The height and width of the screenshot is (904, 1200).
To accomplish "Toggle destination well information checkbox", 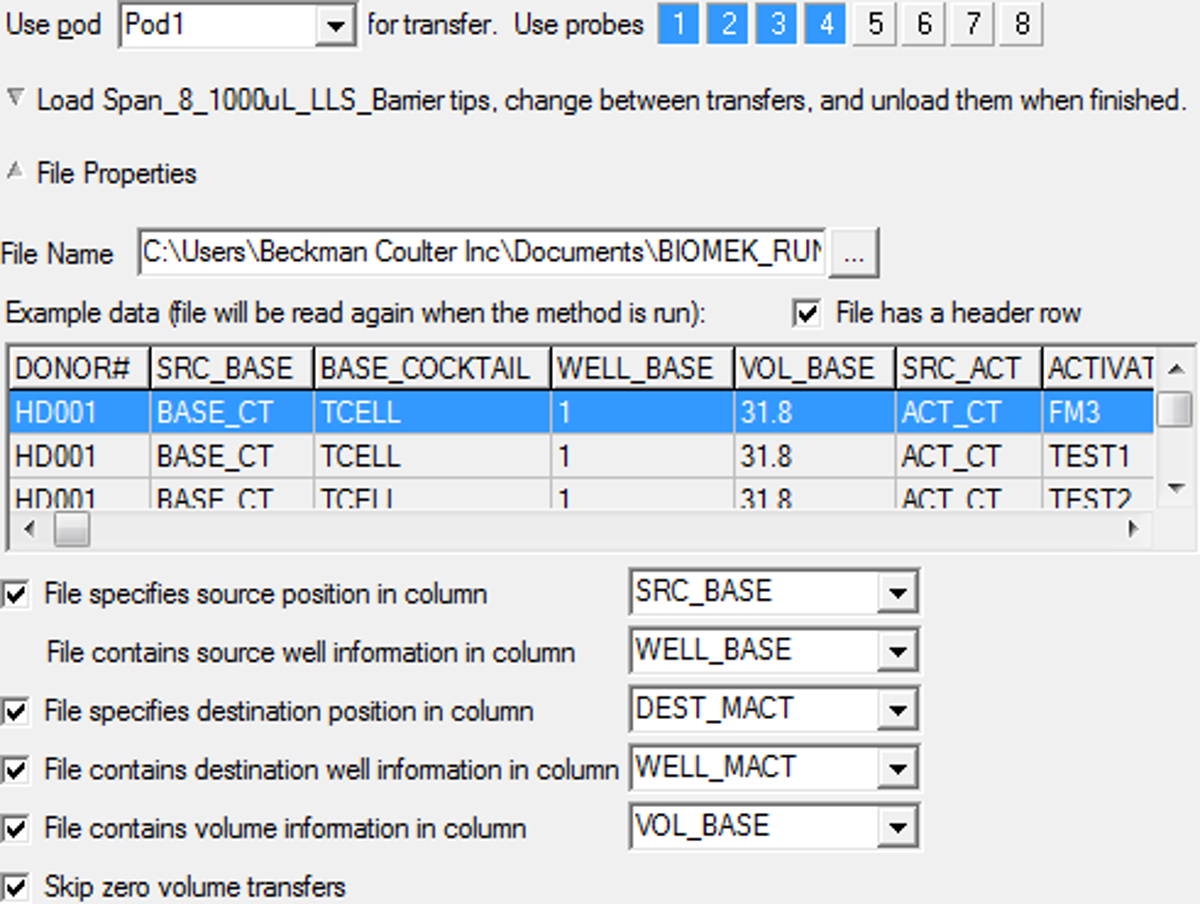I will pyautogui.click(x=16, y=770).
